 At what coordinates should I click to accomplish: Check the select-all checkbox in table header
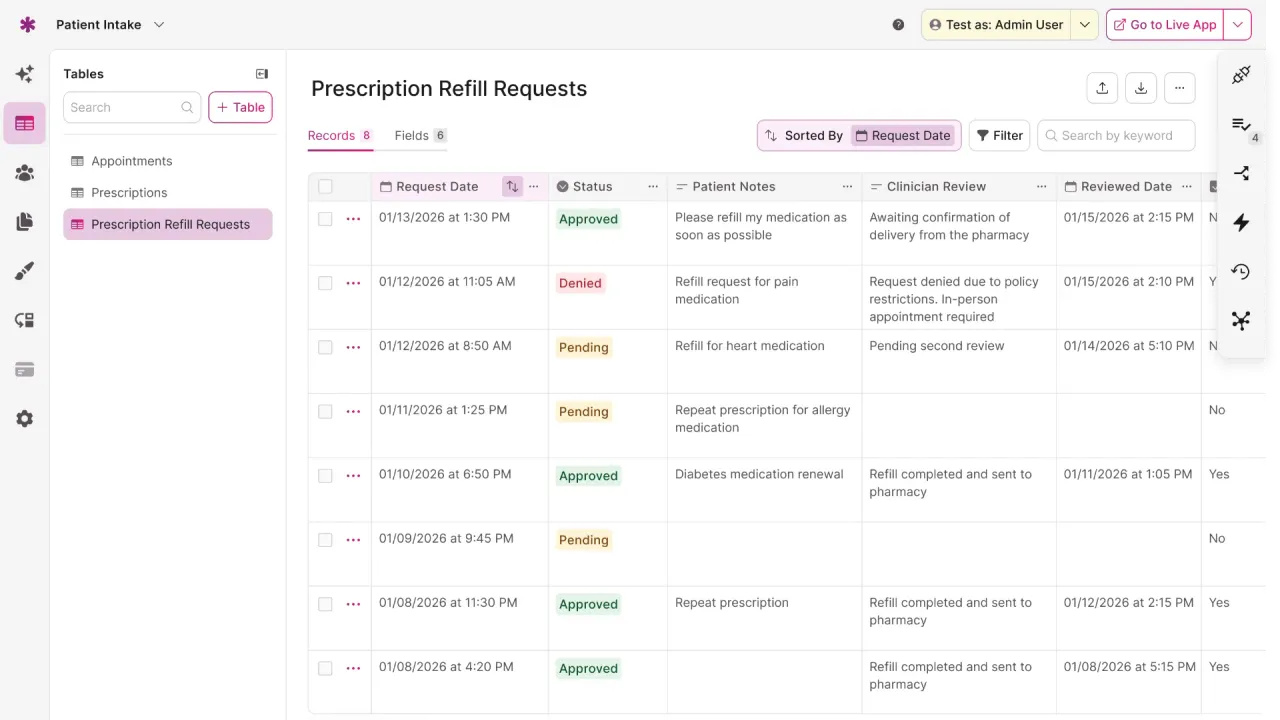click(x=325, y=186)
